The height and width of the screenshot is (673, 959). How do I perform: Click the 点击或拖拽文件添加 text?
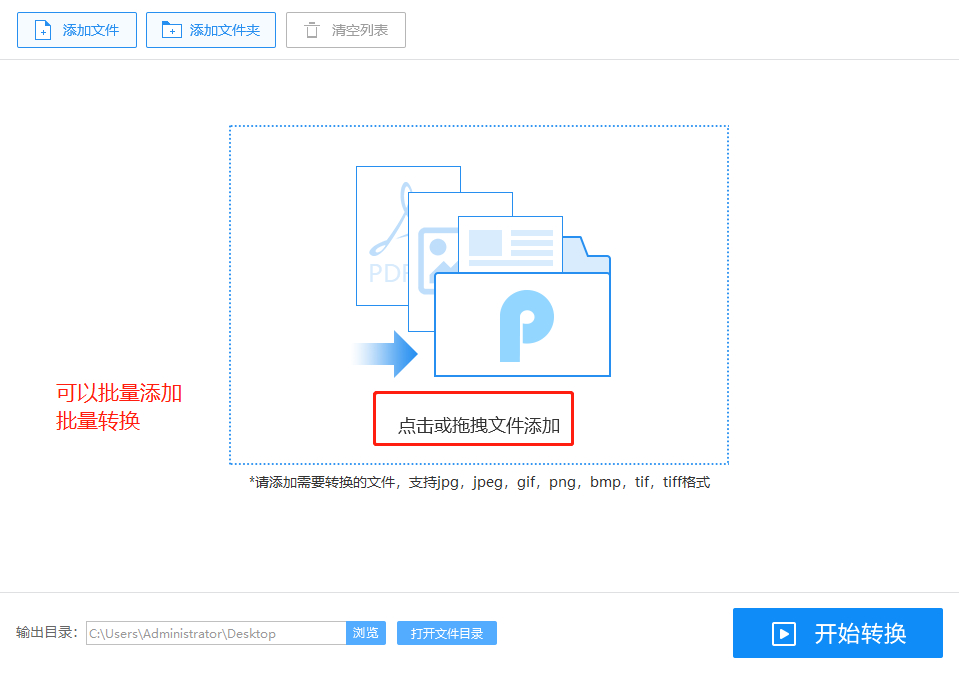[479, 425]
